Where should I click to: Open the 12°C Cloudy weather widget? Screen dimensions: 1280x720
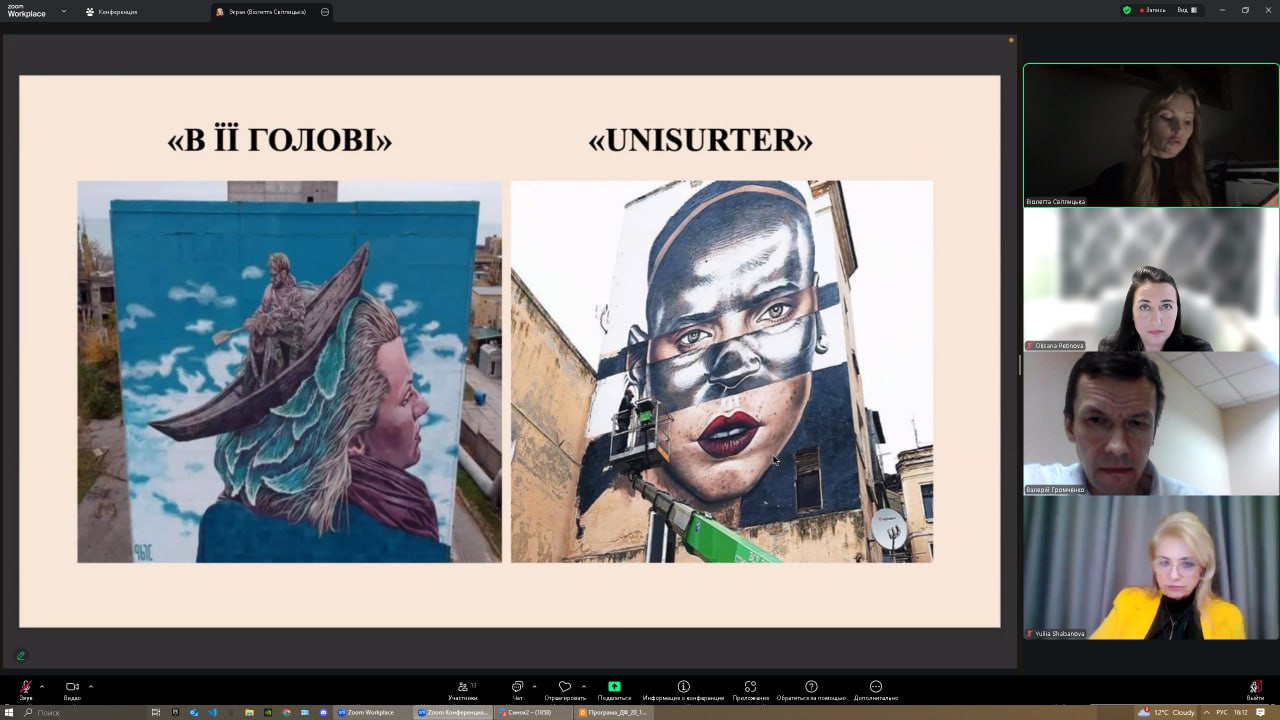click(x=1166, y=712)
